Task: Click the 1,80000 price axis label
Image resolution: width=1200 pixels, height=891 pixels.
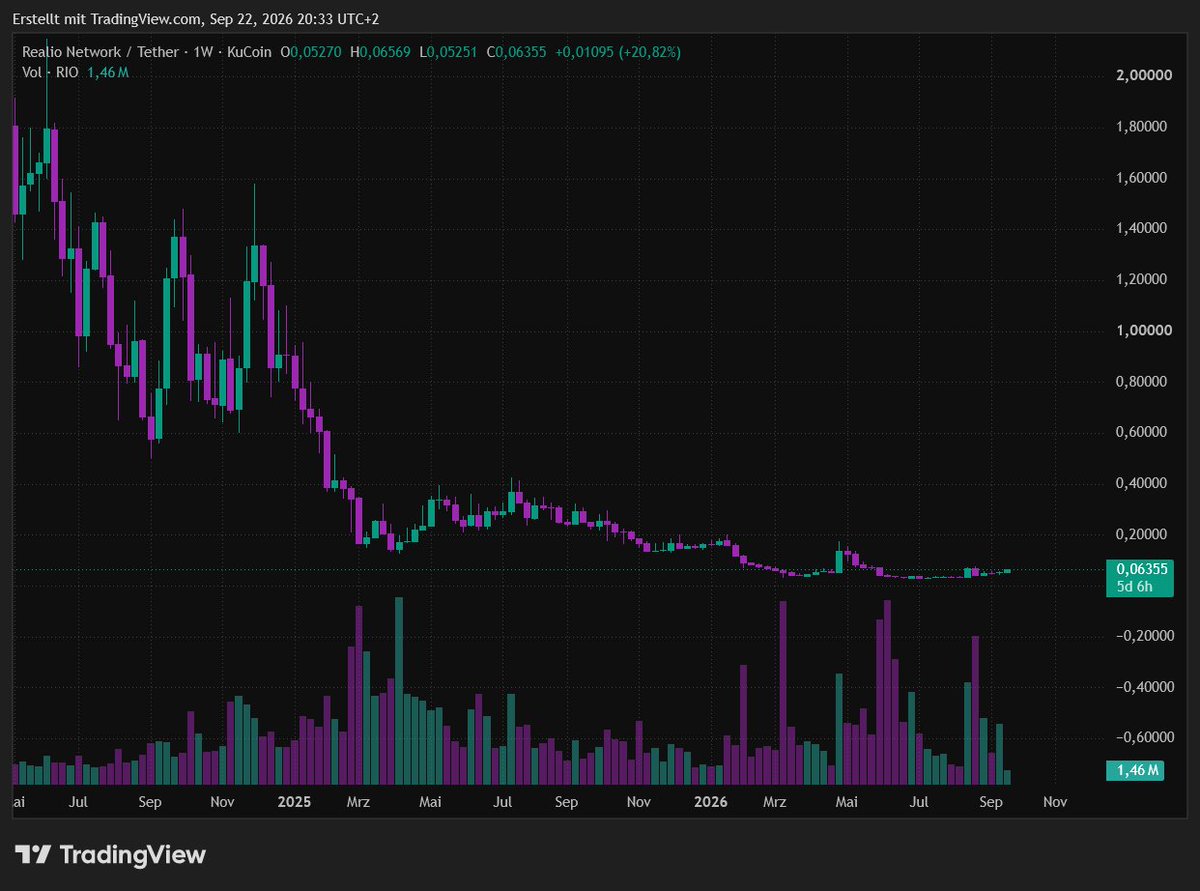Action: click(x=1142, y=127)
